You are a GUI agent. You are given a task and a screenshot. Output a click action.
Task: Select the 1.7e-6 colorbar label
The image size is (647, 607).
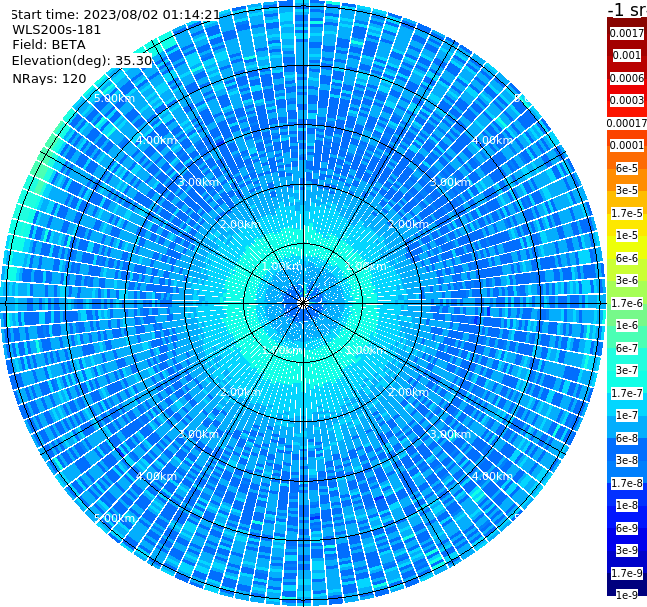click(x=627, y=303)
